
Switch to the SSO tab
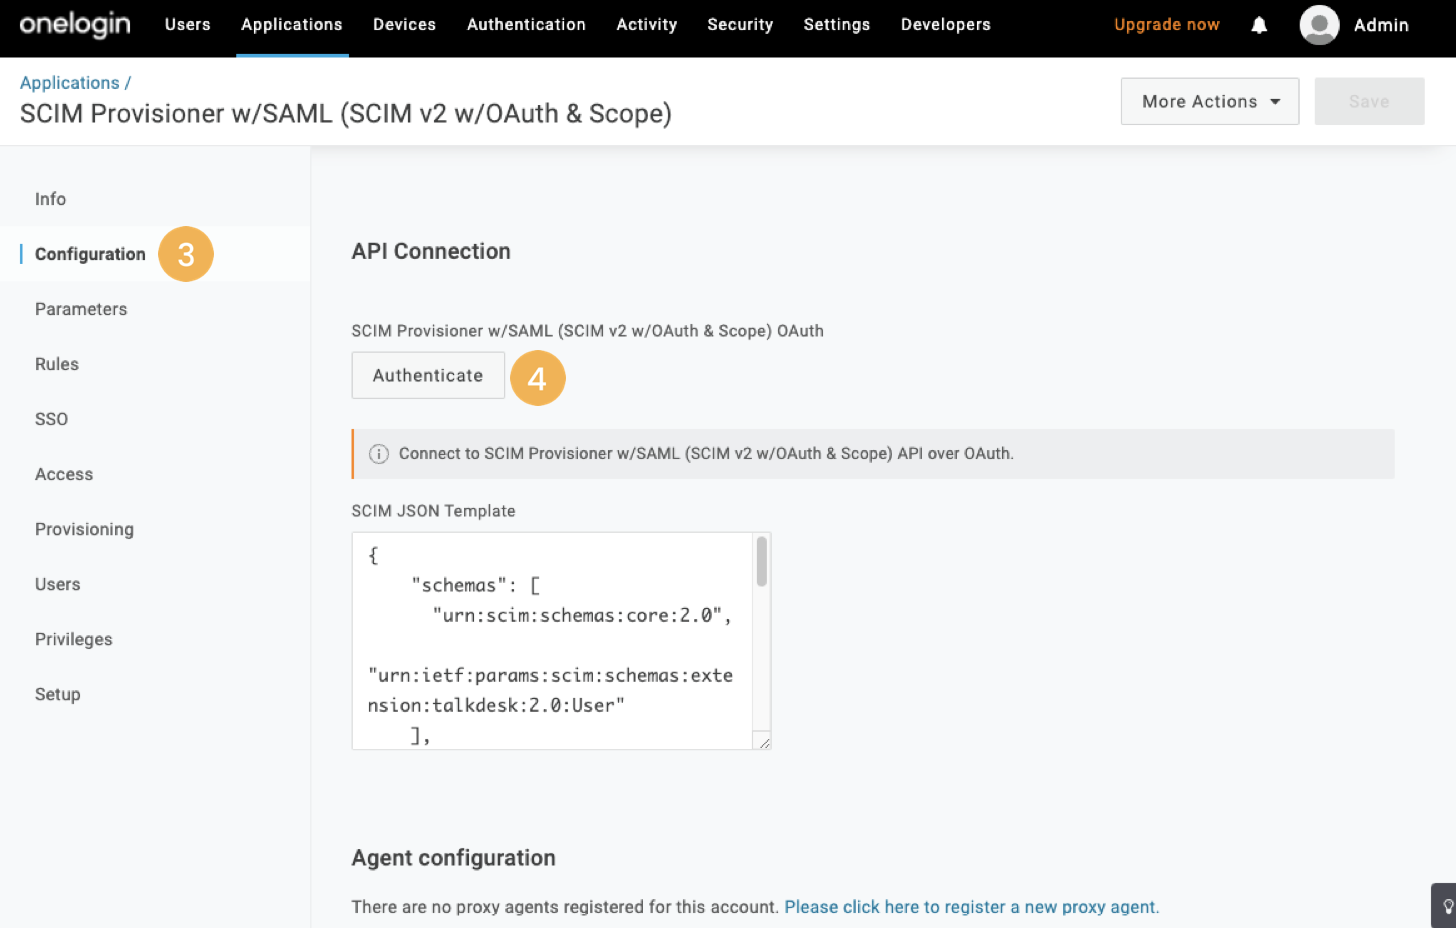[x=51, y=419]
